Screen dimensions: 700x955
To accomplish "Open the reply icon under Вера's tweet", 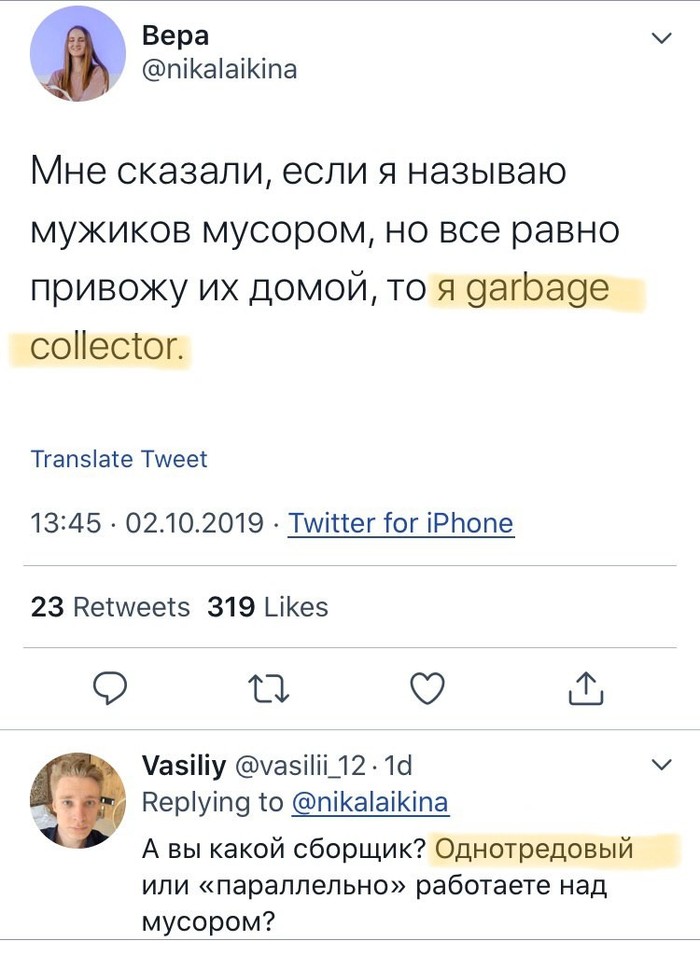I will coord(110,688).
